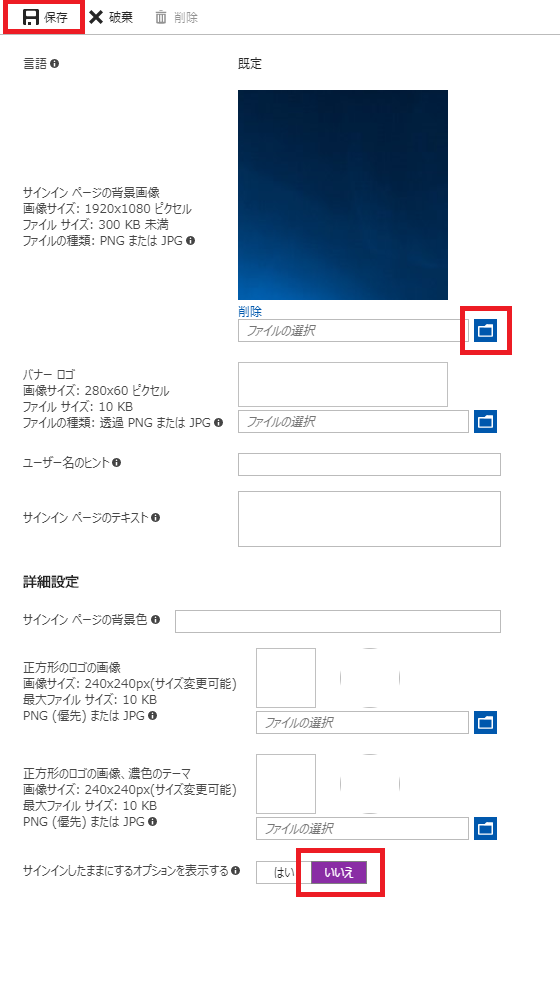Click info icon next to 言語
Image resolution: width=560 pixels, height=1000 pixels.
coord(55,64)
